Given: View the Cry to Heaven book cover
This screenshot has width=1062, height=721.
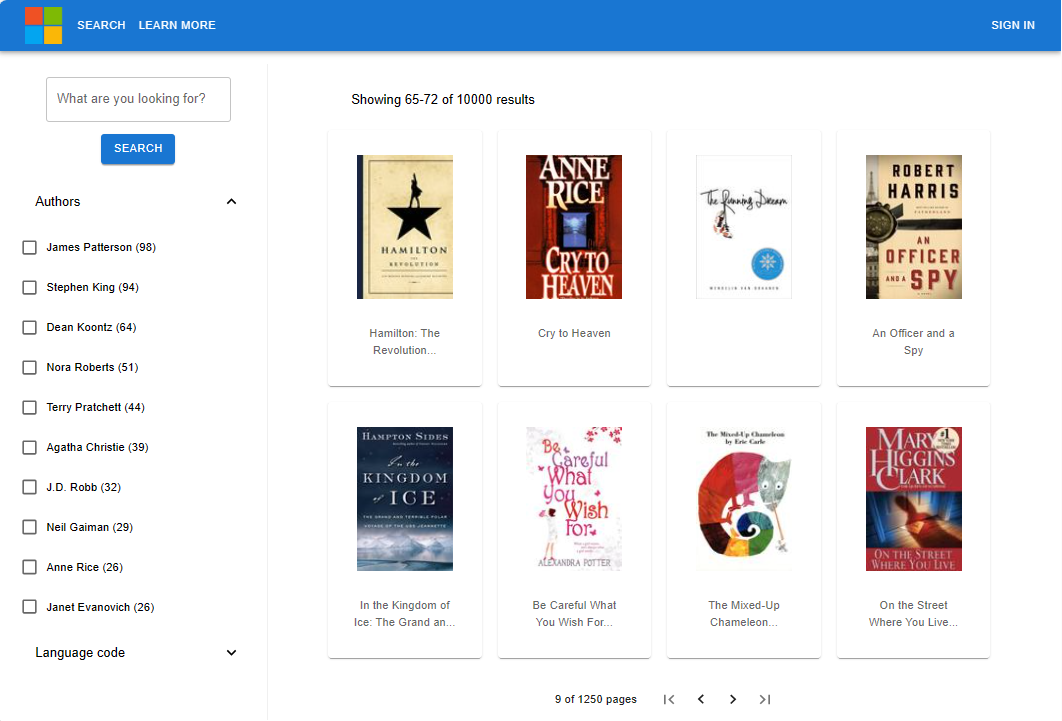Looking at the screenshot, I should pyautogui.click(x=574, y=227).
